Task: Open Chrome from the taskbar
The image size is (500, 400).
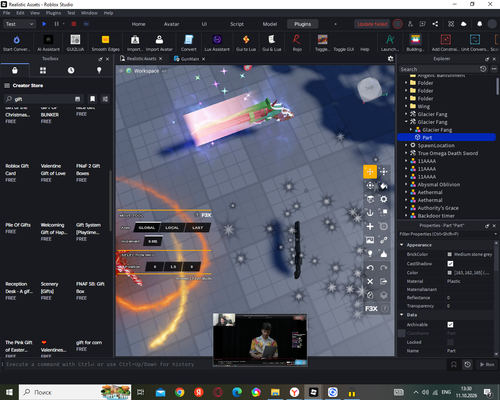Action: pyautogui.click(x=180, y=392)
